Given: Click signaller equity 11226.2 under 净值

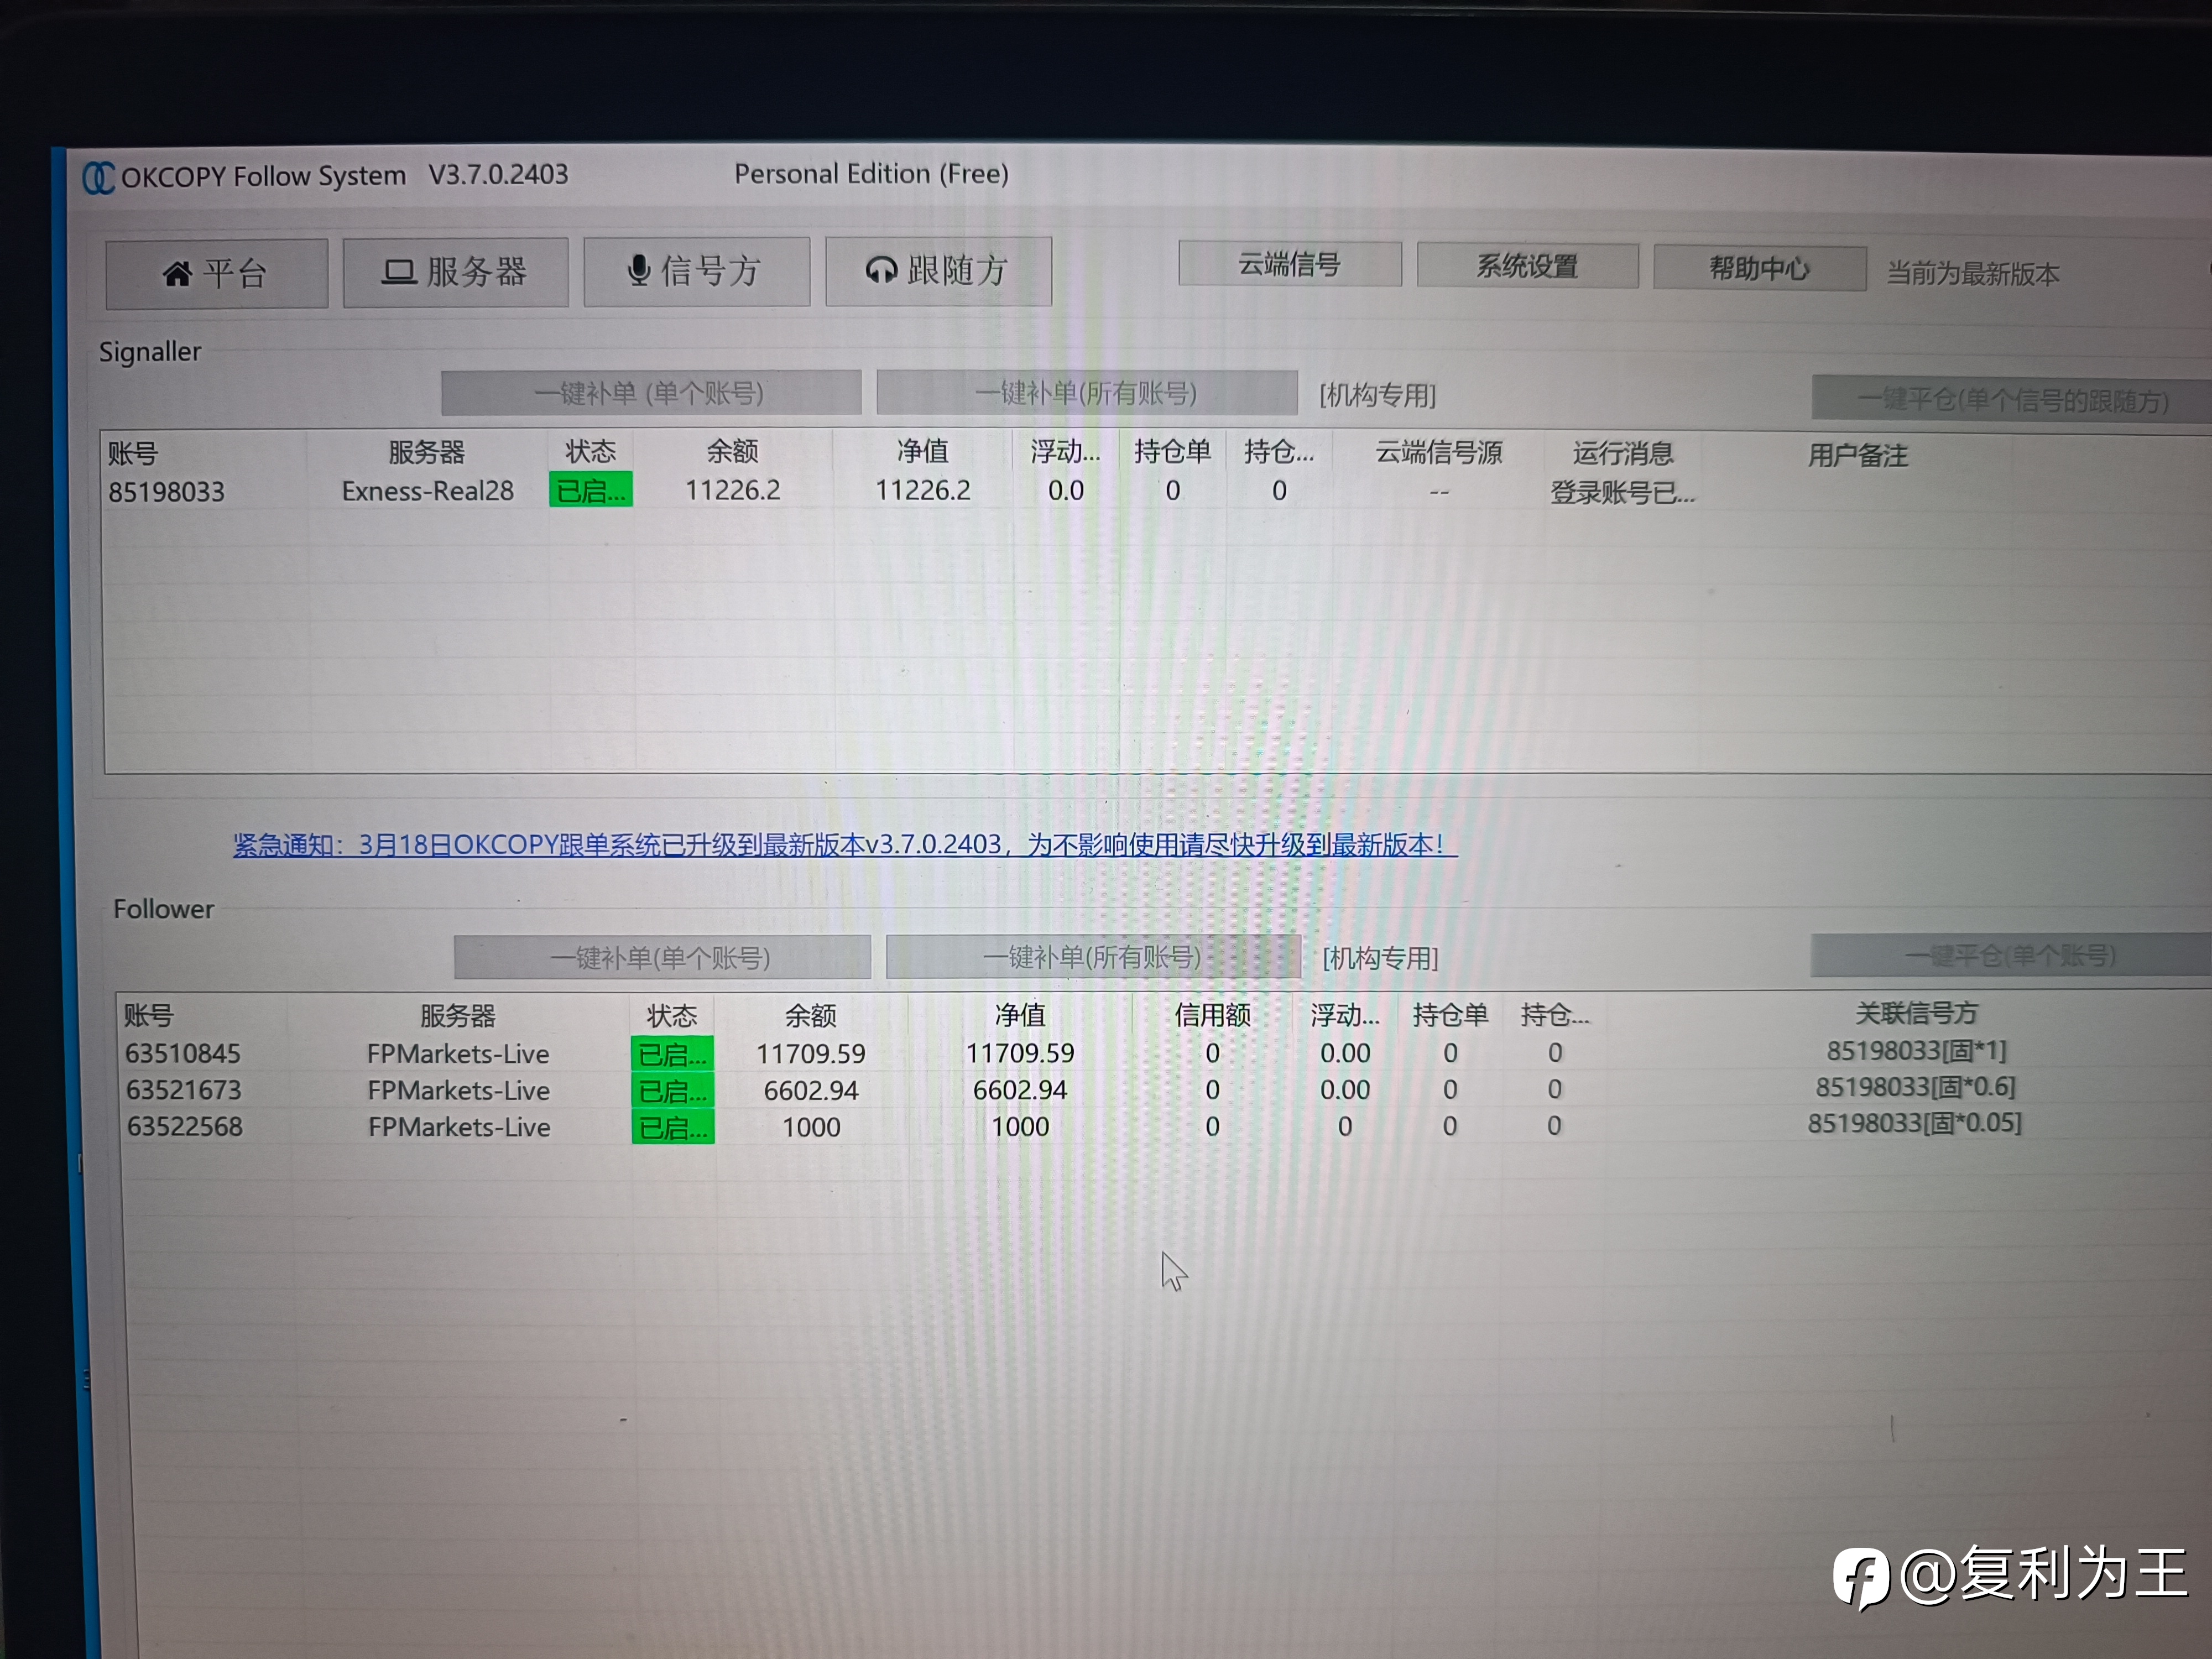Looking at the screenshot, I should click(x=922, y=490).
